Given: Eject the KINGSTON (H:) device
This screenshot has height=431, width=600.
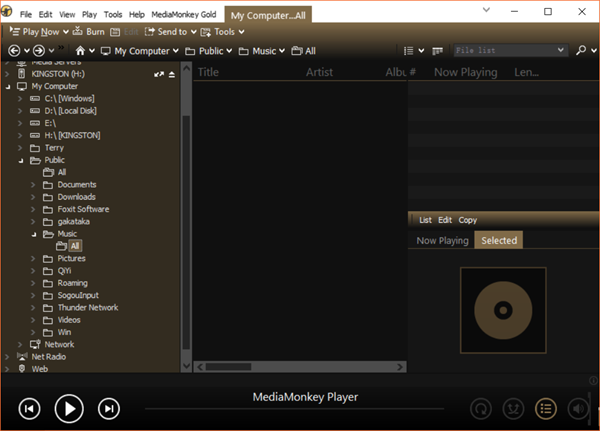Looking at the screenshot, I should click(x=172, y=74).
